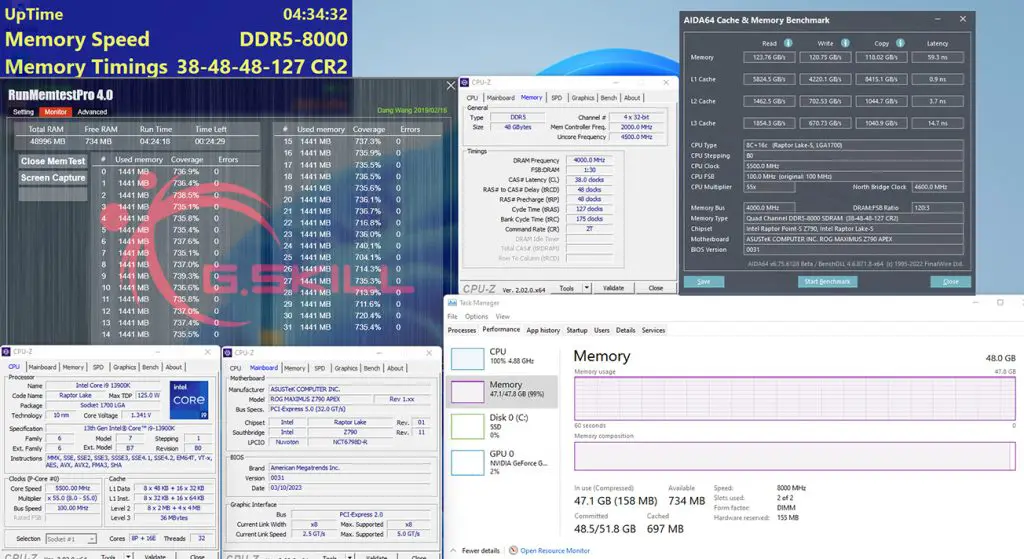1024x559 pixels.
Task: Open CPU tab in CPU-Z Mainboard window
Action: point(236,368)
